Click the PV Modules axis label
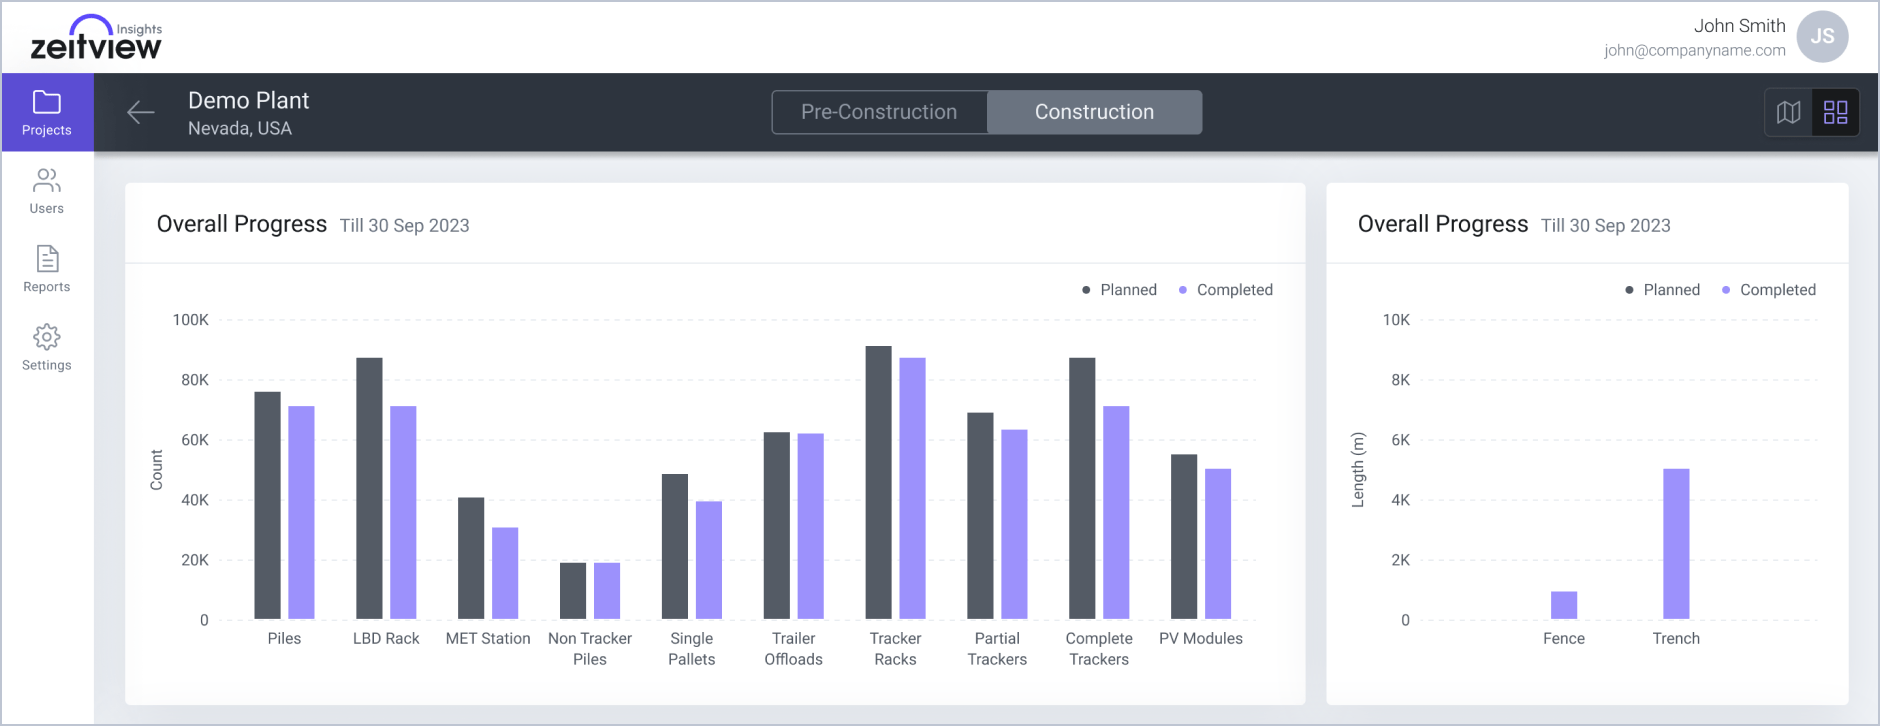The image size is (1880, 726). (x=1201, y=638)
